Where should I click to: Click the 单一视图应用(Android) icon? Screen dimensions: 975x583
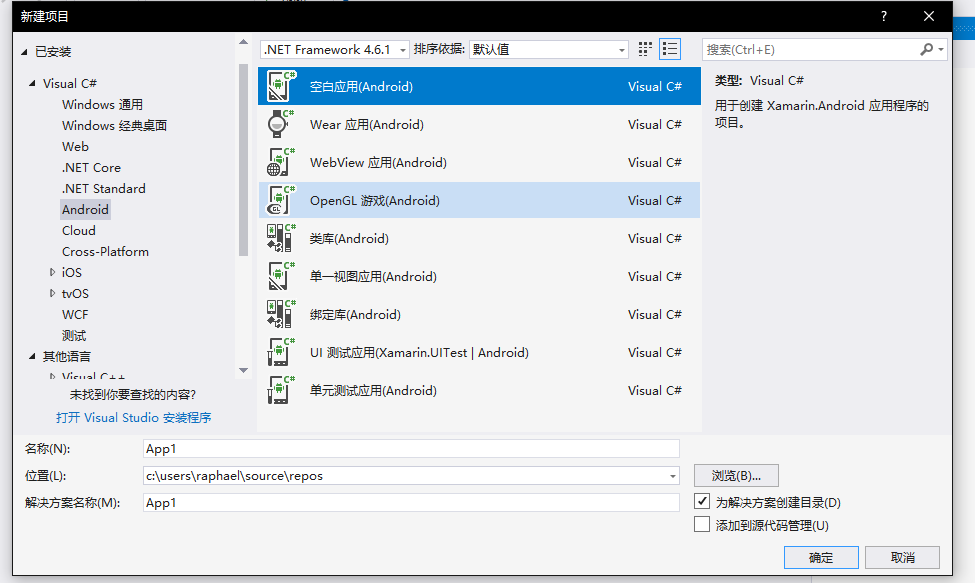click(x=281, y=276)
